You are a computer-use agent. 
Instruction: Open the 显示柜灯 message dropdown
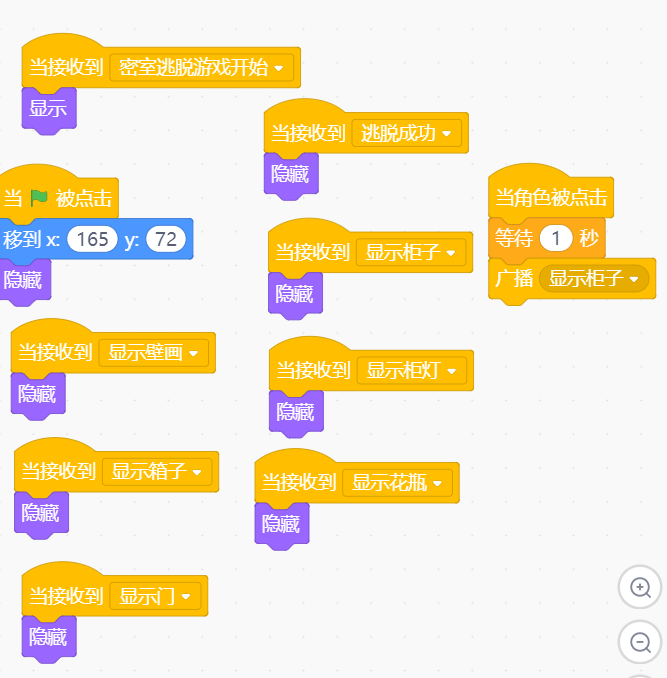(412, 371)
